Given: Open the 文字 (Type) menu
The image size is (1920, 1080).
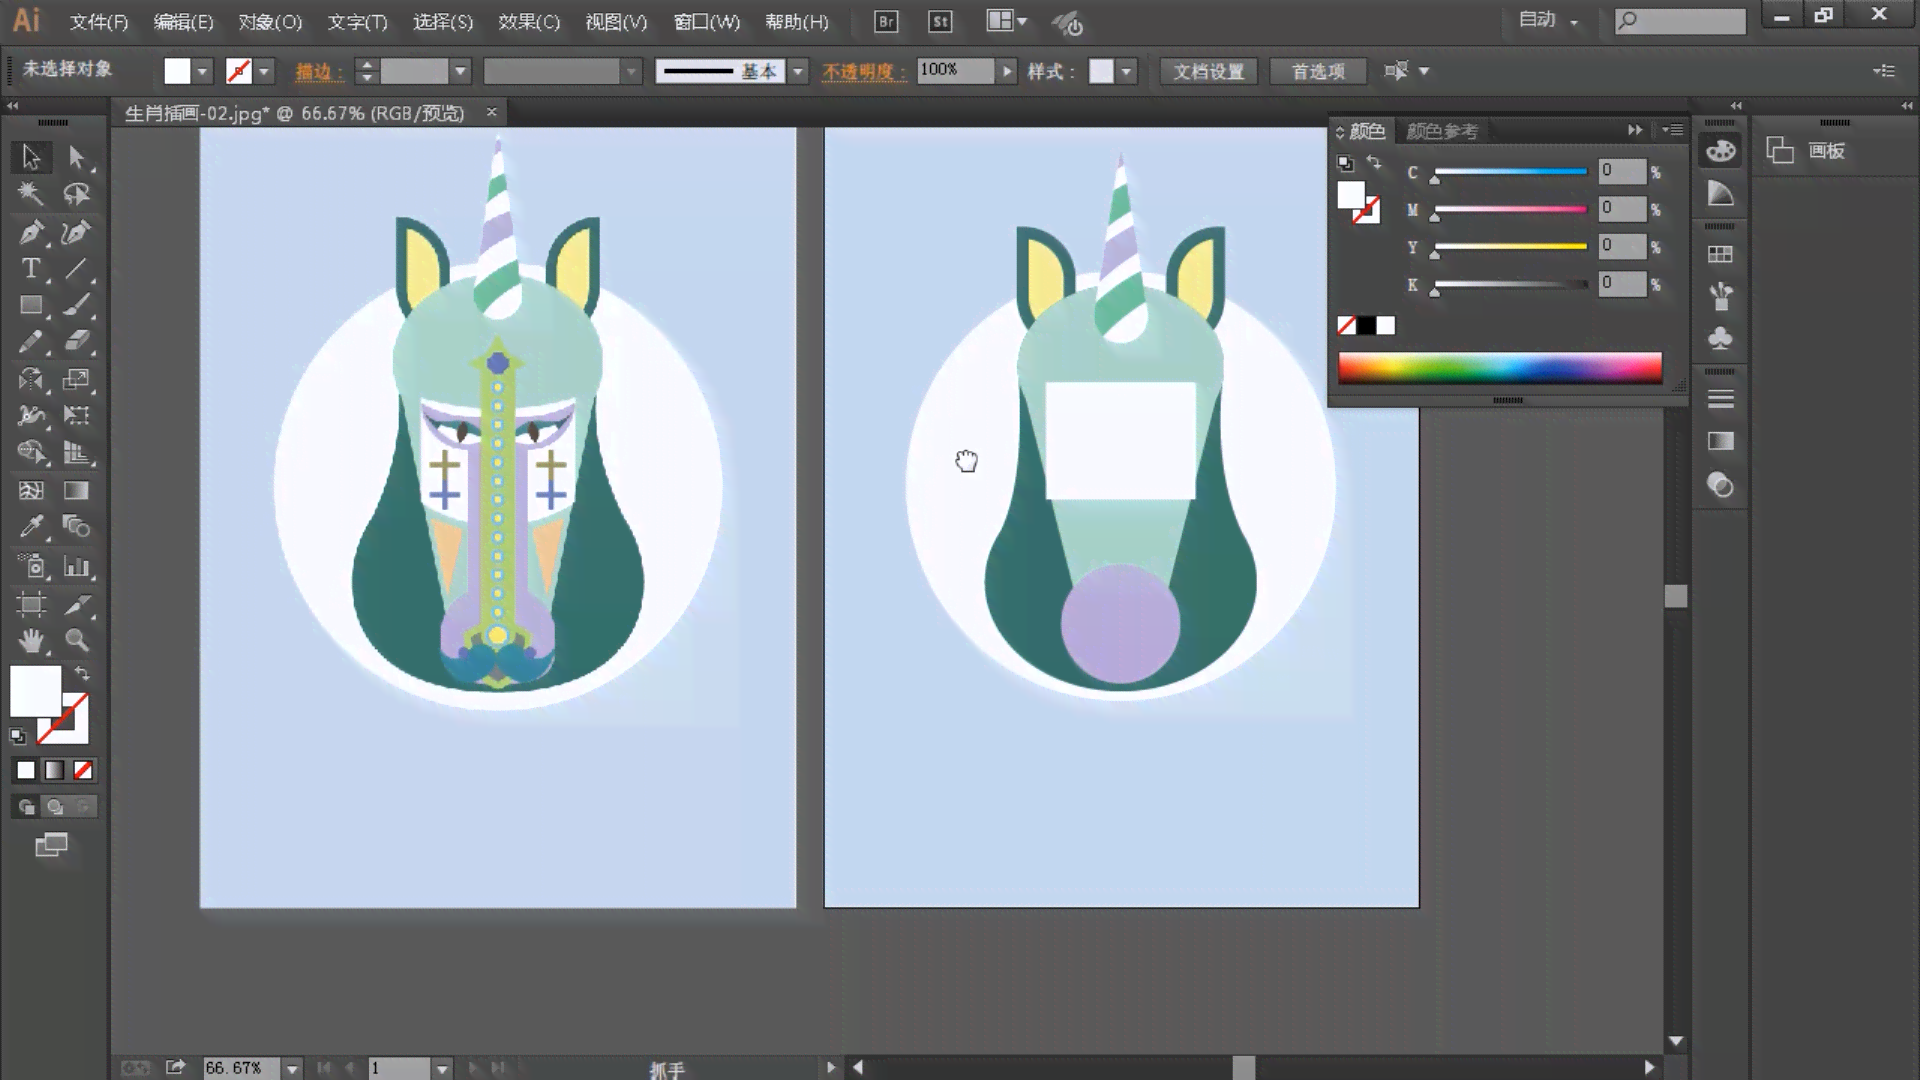Looking at the screenshot, I should pos(357,22).
